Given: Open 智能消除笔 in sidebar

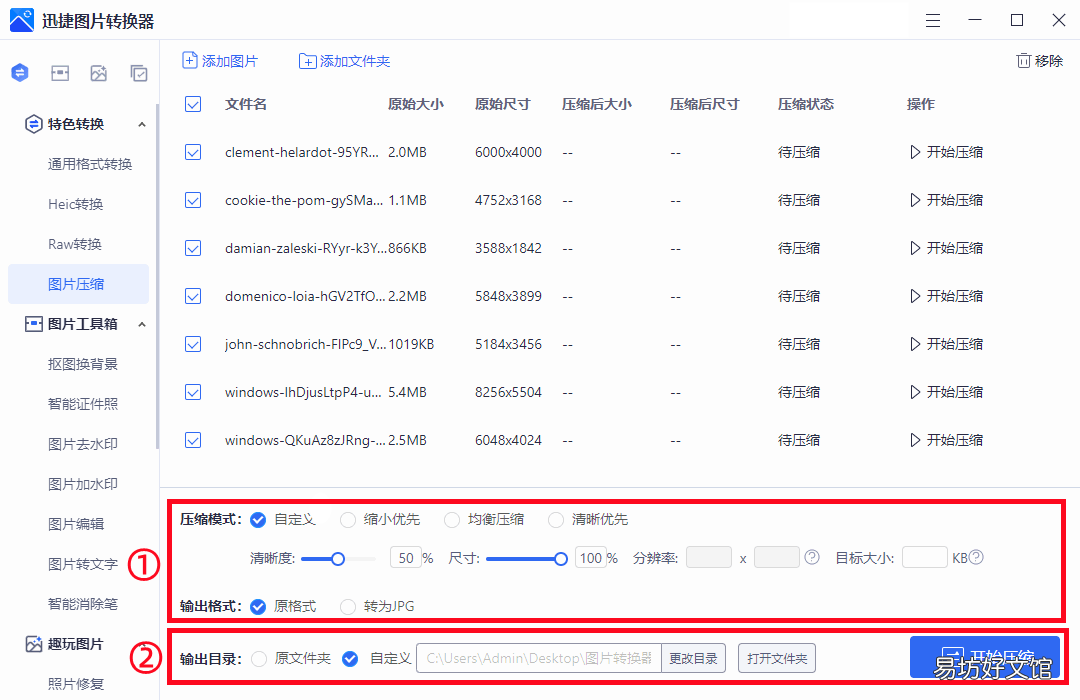Looking at the screenshot, I should (83, 604).
